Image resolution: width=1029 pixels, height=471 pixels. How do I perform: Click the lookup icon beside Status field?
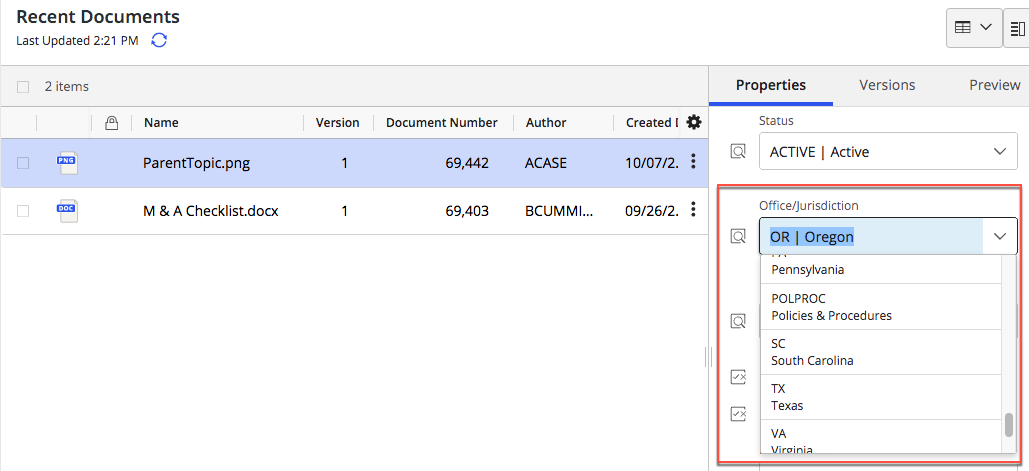tap(738, 152)
